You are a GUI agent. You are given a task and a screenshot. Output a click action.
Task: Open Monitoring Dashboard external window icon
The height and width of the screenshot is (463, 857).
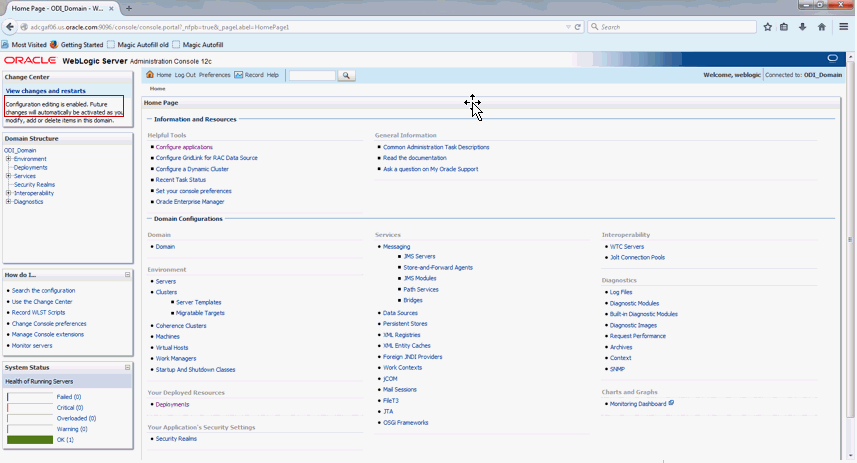pos(671,403)
